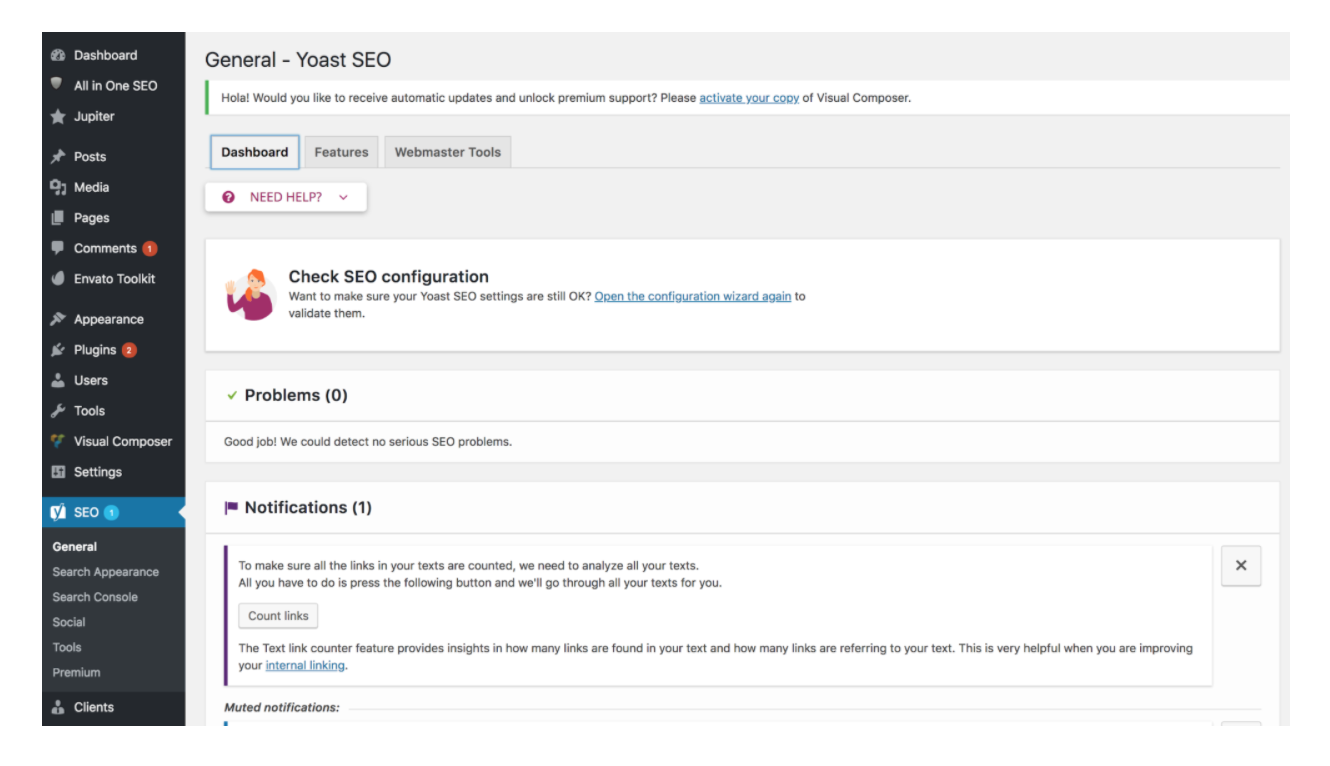Click the Tools wrench icon
The height and width of the screenshot is (766, 1330).
pos(58,411)
